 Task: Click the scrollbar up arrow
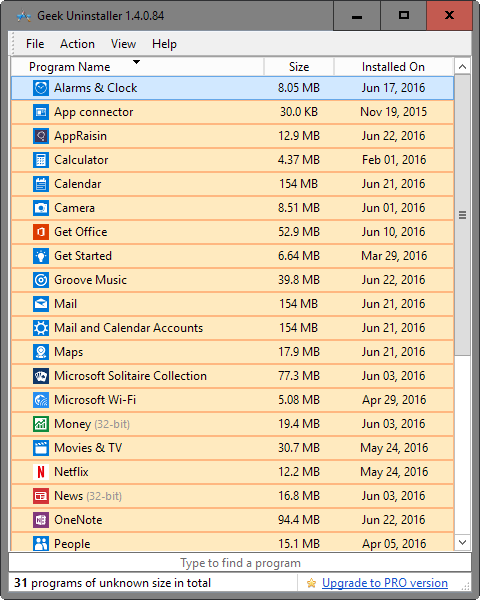click(x=462, y=67)
